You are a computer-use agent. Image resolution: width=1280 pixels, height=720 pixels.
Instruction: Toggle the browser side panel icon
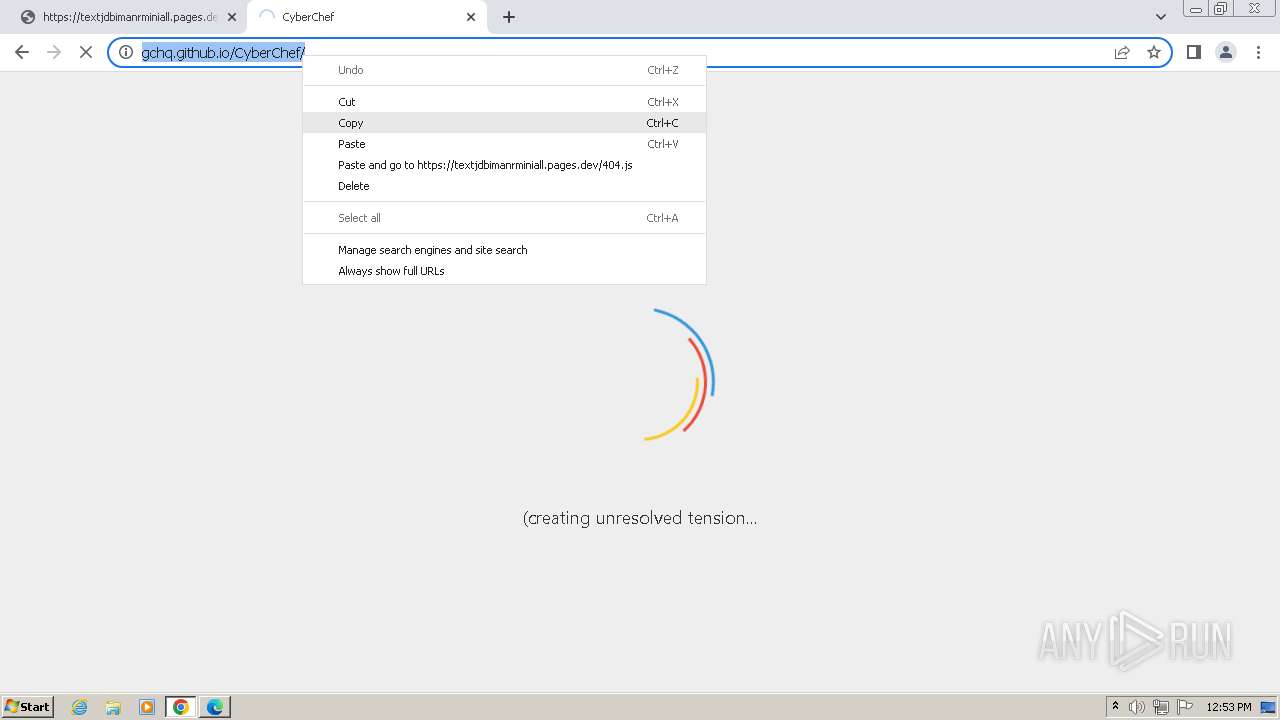click(1193, 52)
